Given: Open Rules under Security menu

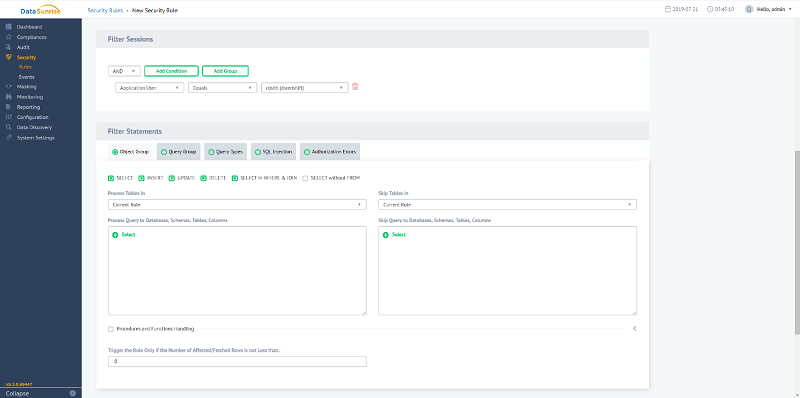Looking at the screenshot, I should click(26, 67).
